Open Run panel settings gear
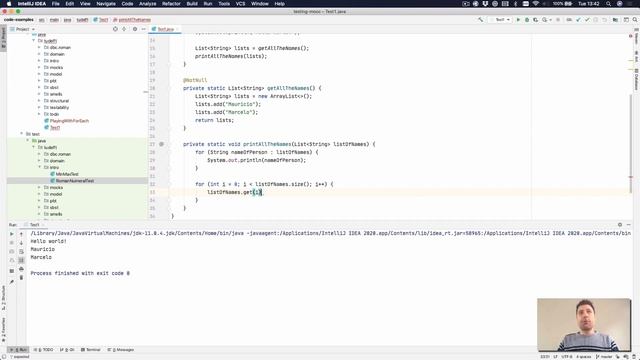 (620, 224)
